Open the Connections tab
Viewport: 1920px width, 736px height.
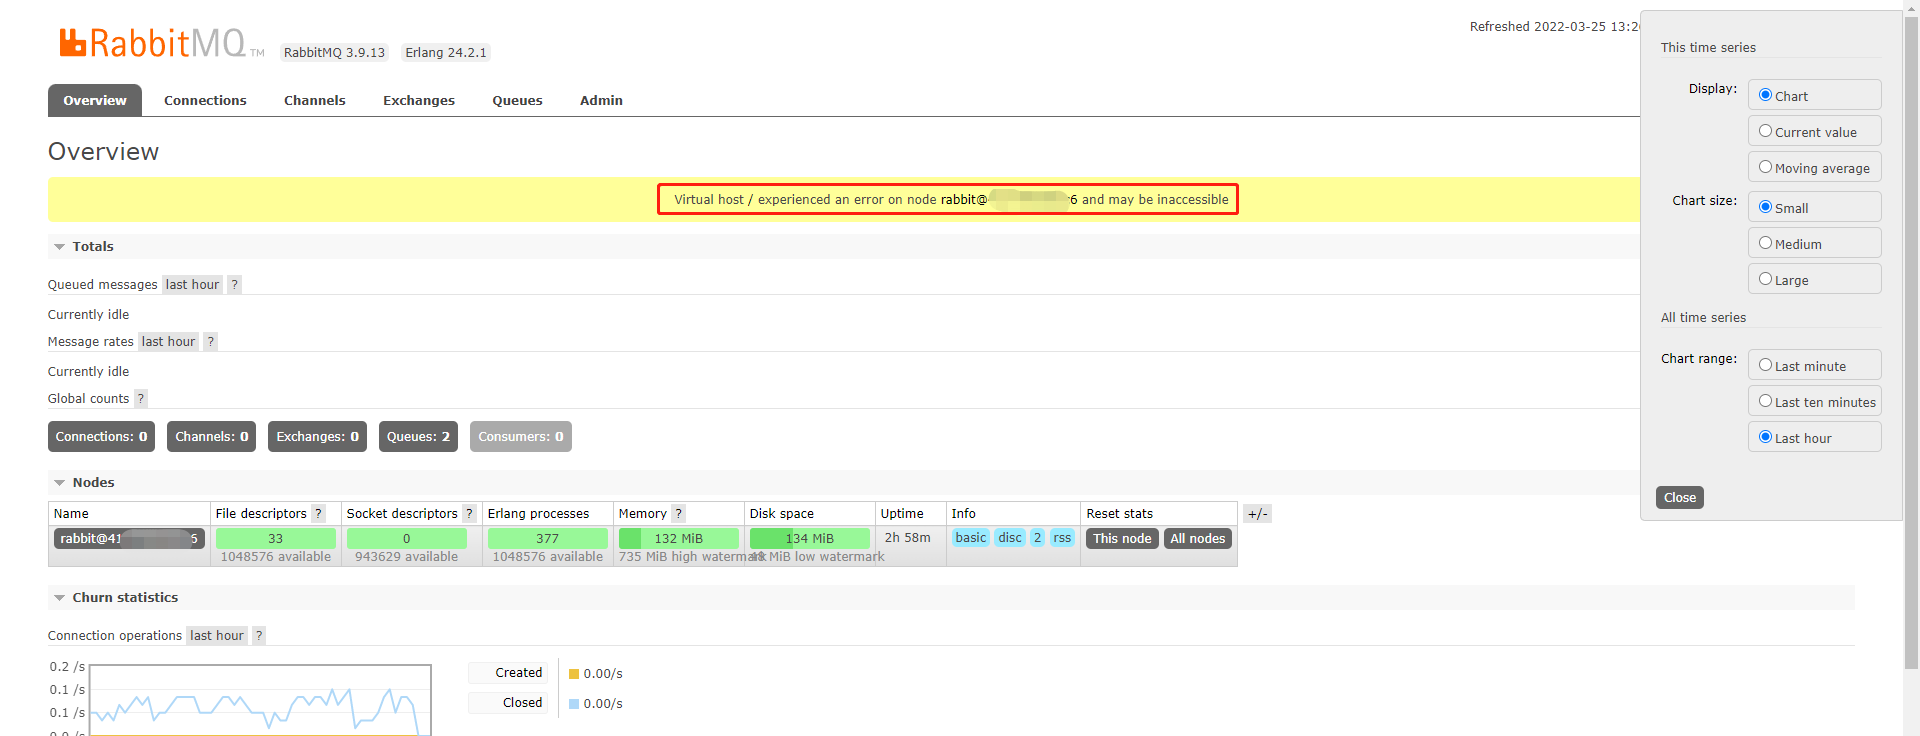pyautogui.click(x=205, y=100)
